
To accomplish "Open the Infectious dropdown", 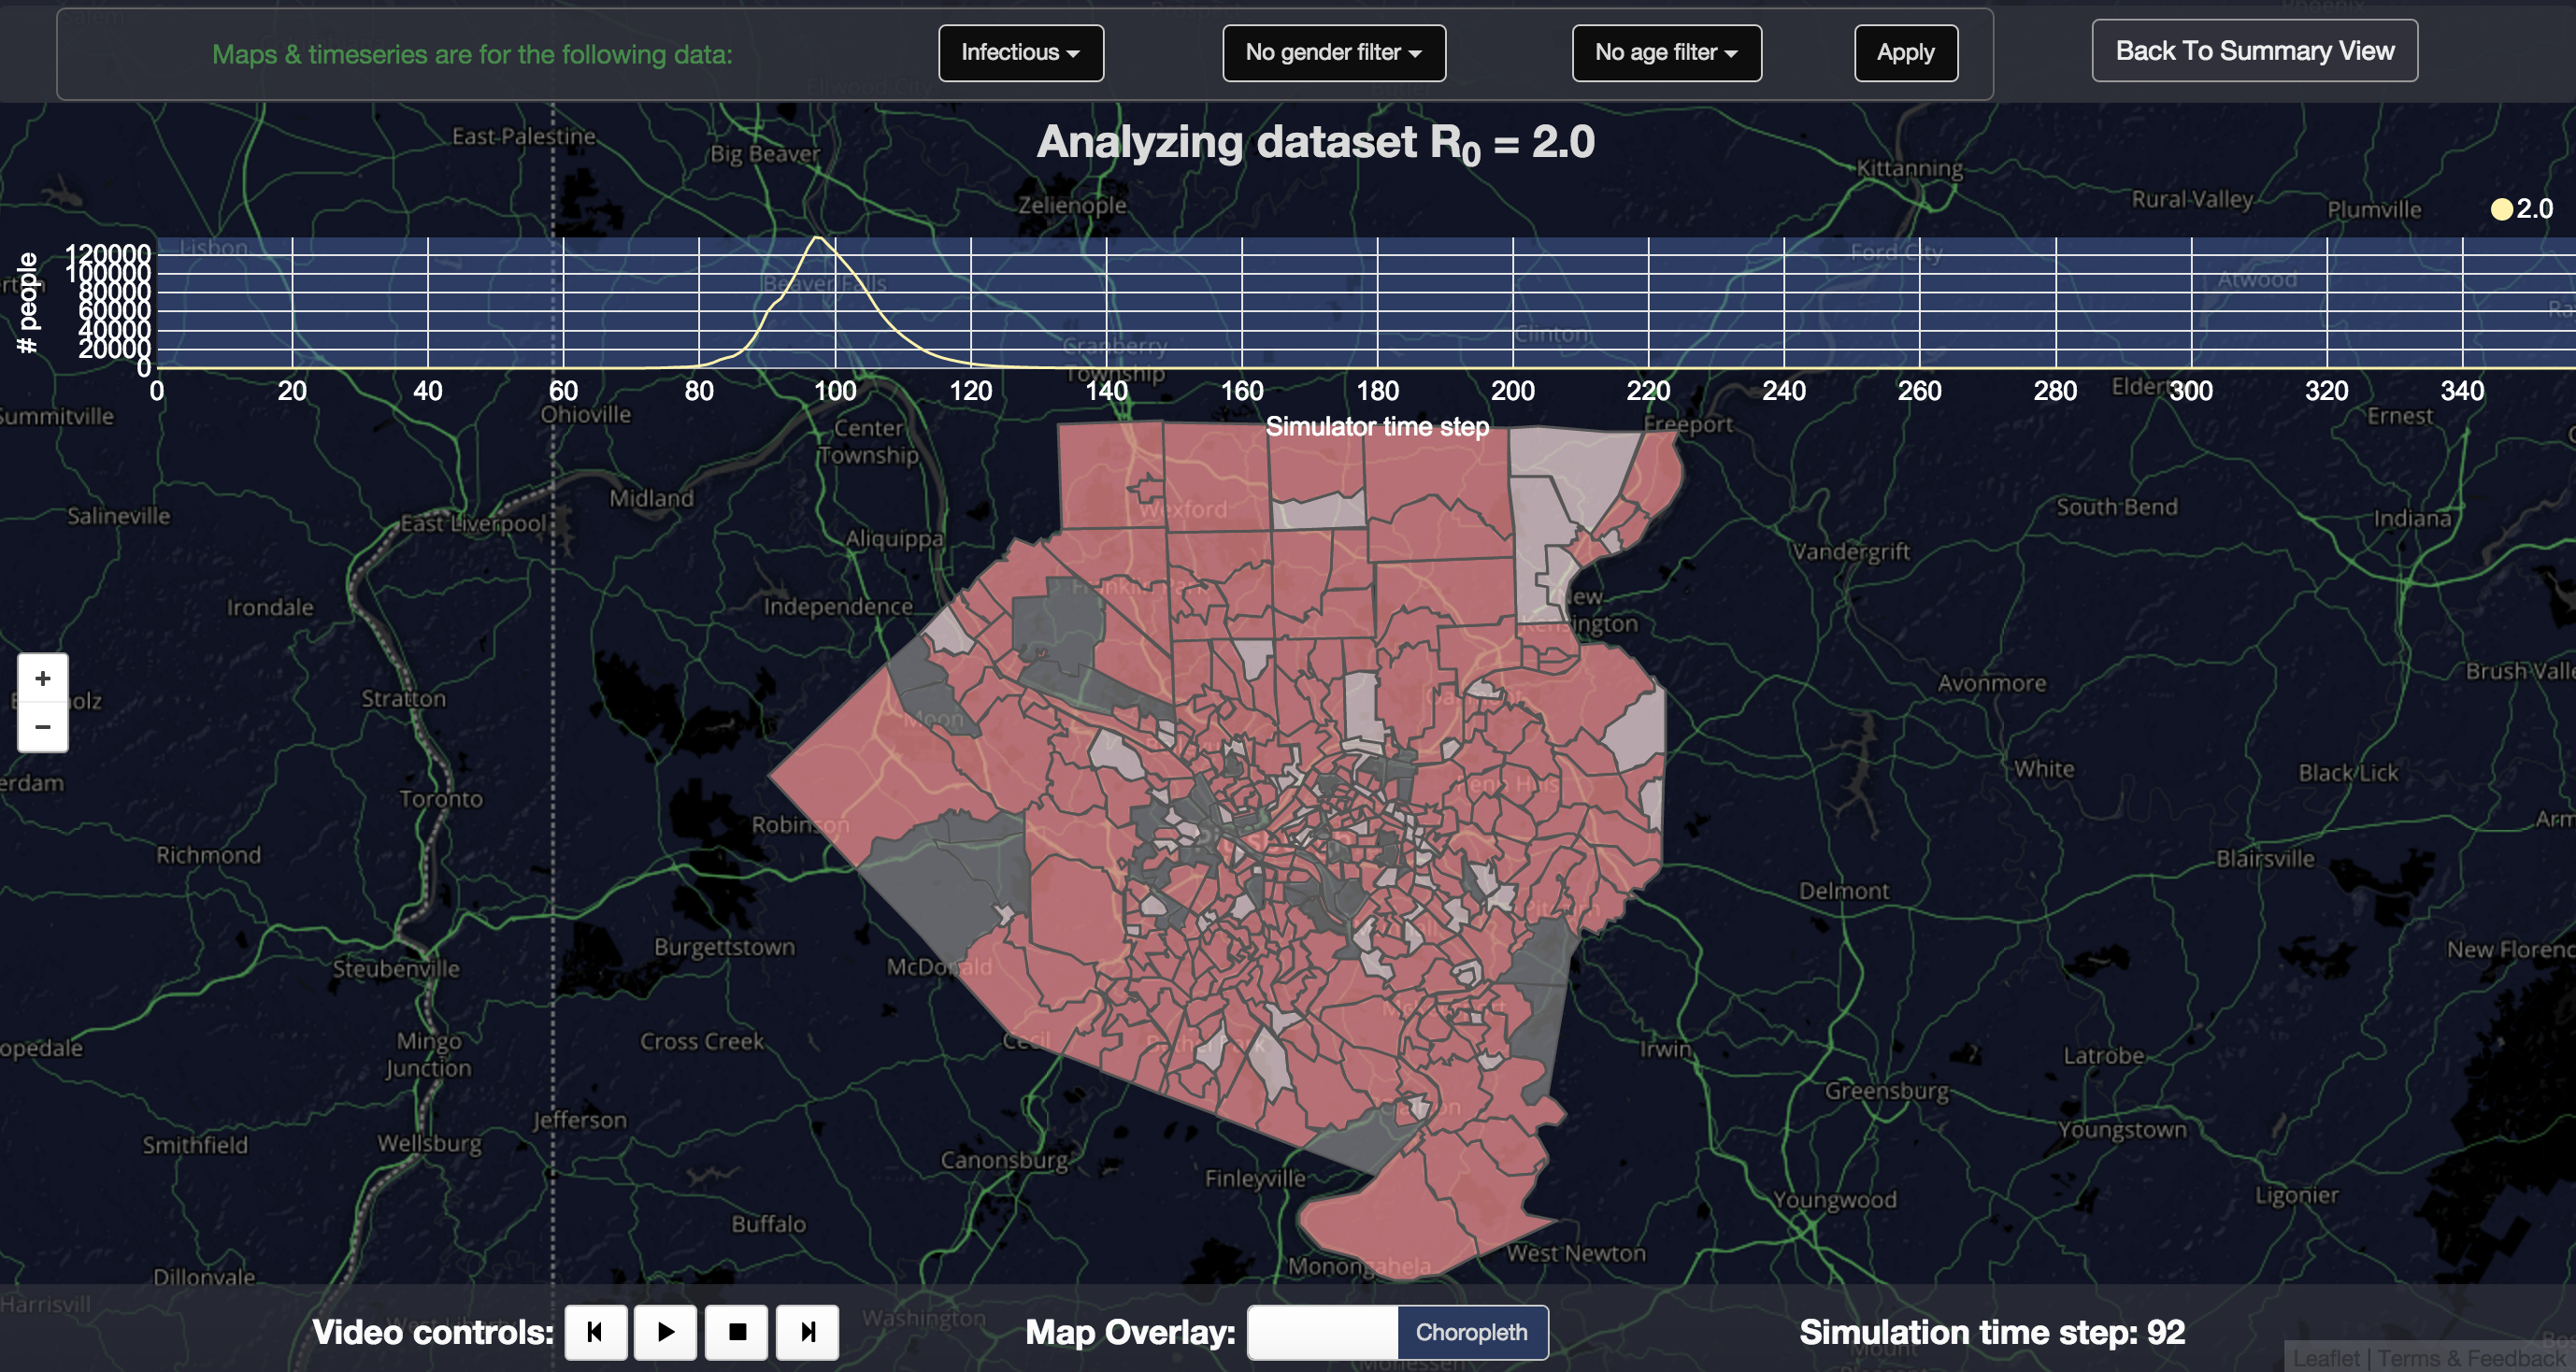I will tap(1020, 53).
